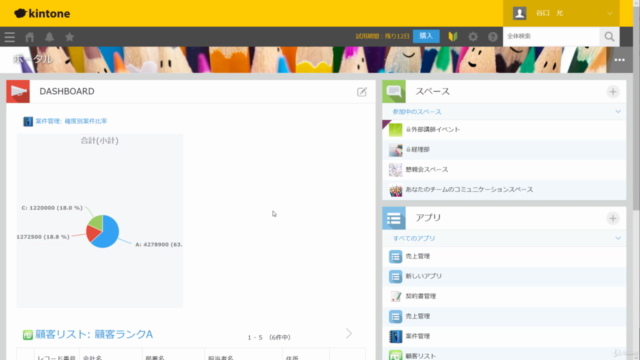Image resolution: width=640 pixels, height=360 pixels.
Task: Click the 契約書管理 app icon
Action: pyautogui.click(x=395, y=297)
